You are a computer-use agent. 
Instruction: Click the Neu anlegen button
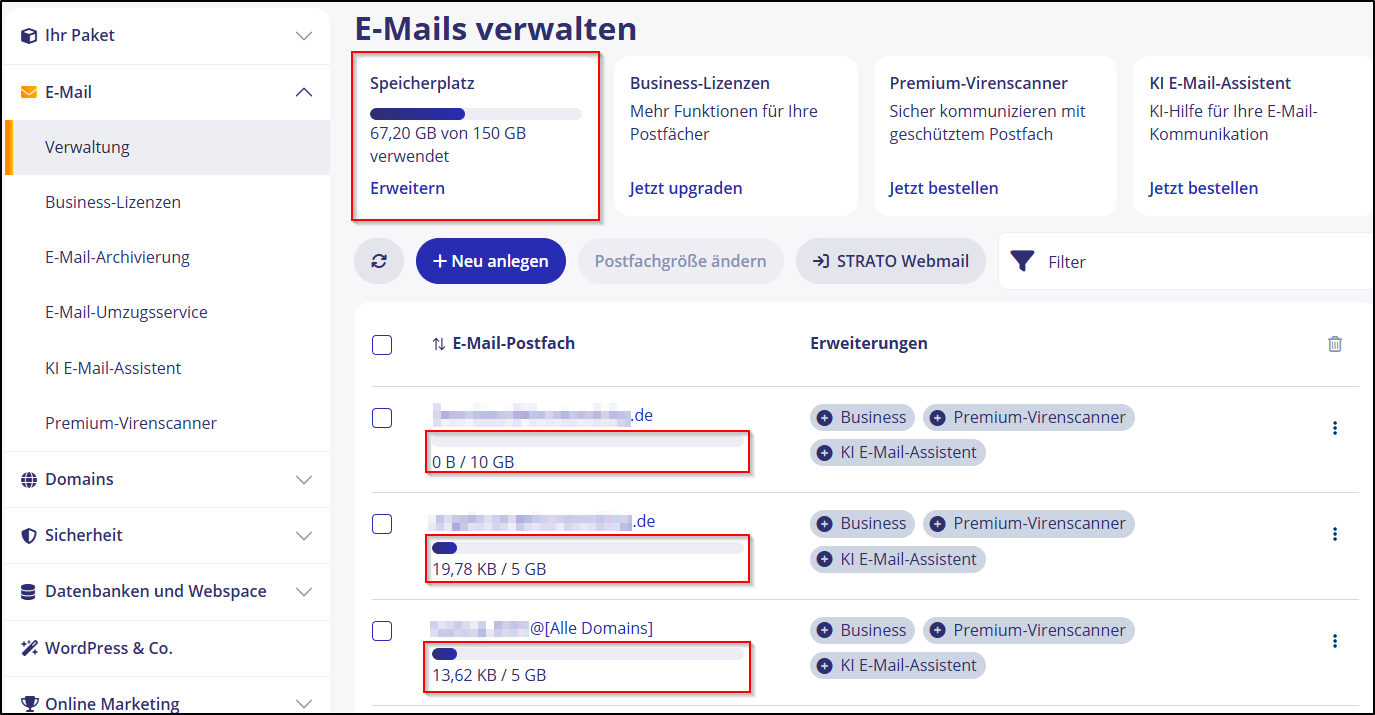click(x=490, y=260)
